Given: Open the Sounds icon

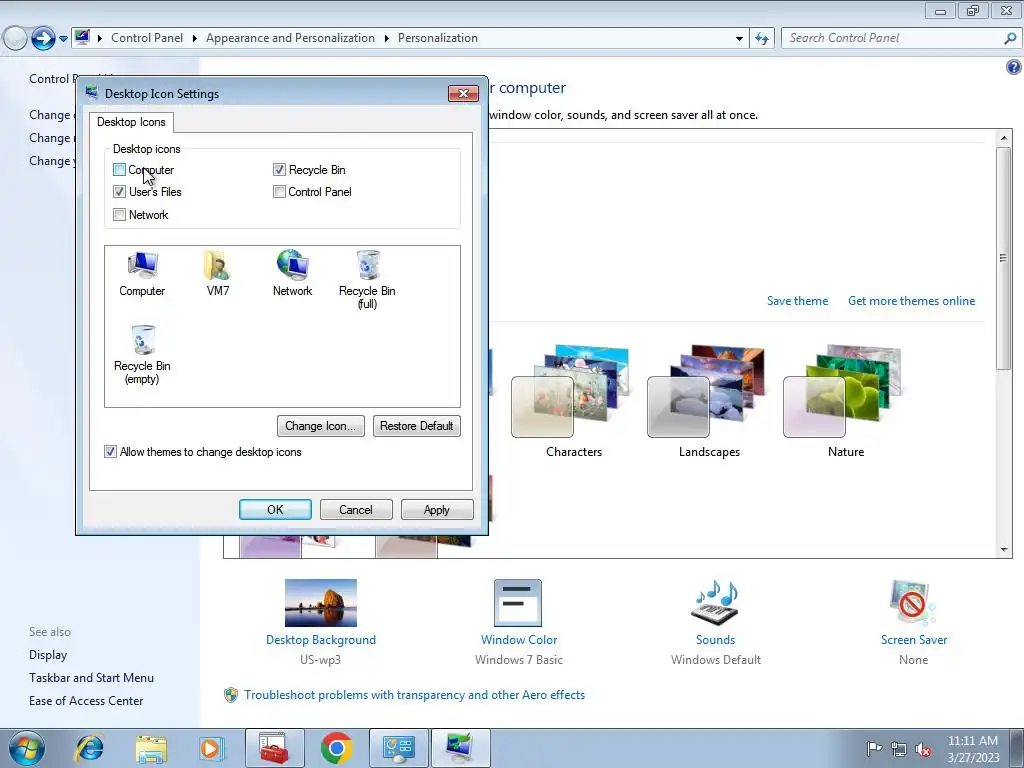Looking at the screenshot, I should pyautogui.click(x=715, y=603).
